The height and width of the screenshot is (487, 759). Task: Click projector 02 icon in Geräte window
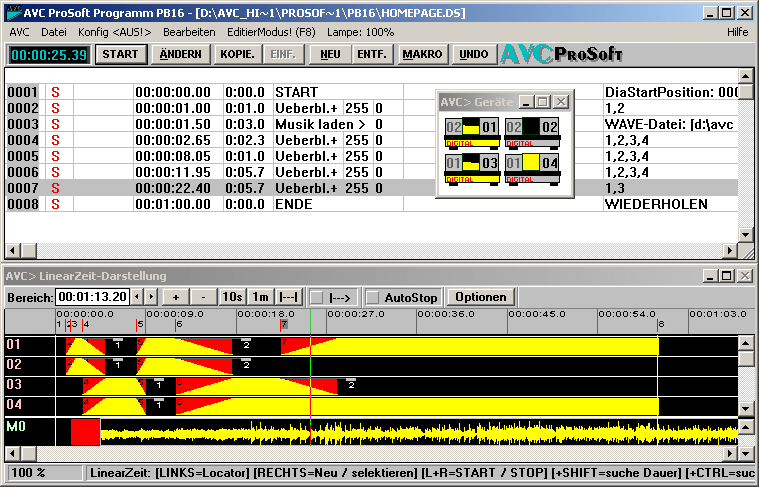(x=532, y=133)
